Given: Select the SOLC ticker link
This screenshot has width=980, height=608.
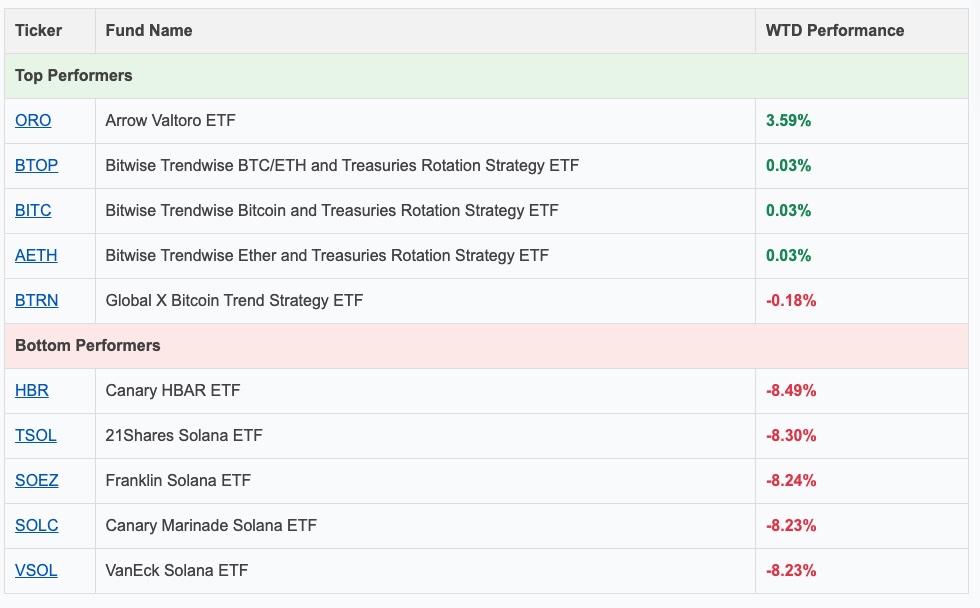Looking at the screenshot, I should tap(36, 525).
